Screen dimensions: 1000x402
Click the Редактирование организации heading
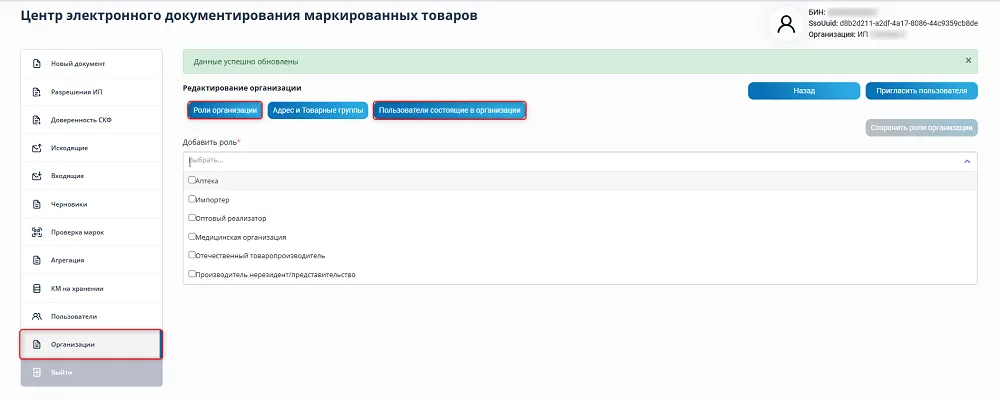click(x=242, y=88)
